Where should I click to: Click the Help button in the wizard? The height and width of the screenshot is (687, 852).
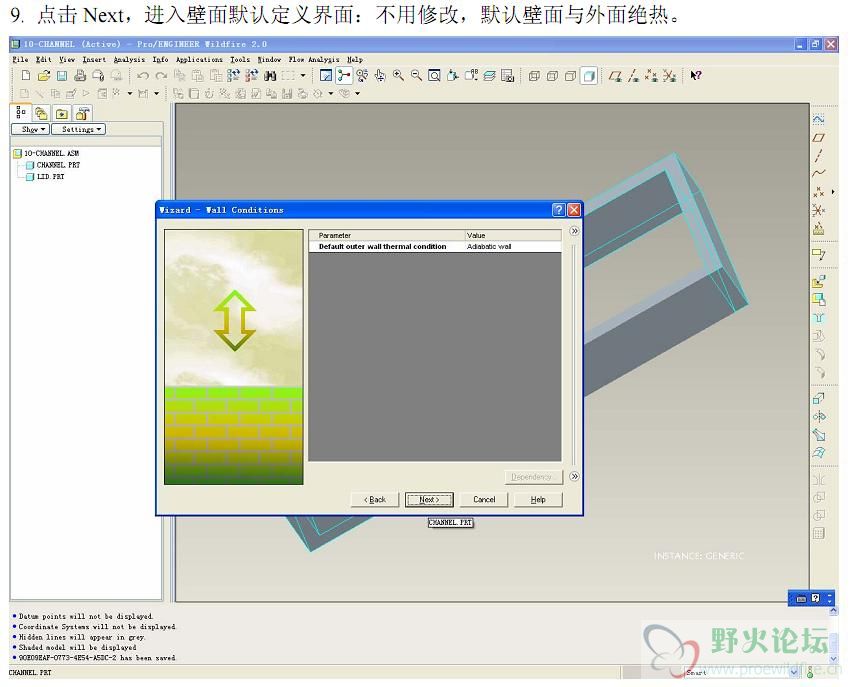click(538, 499)
